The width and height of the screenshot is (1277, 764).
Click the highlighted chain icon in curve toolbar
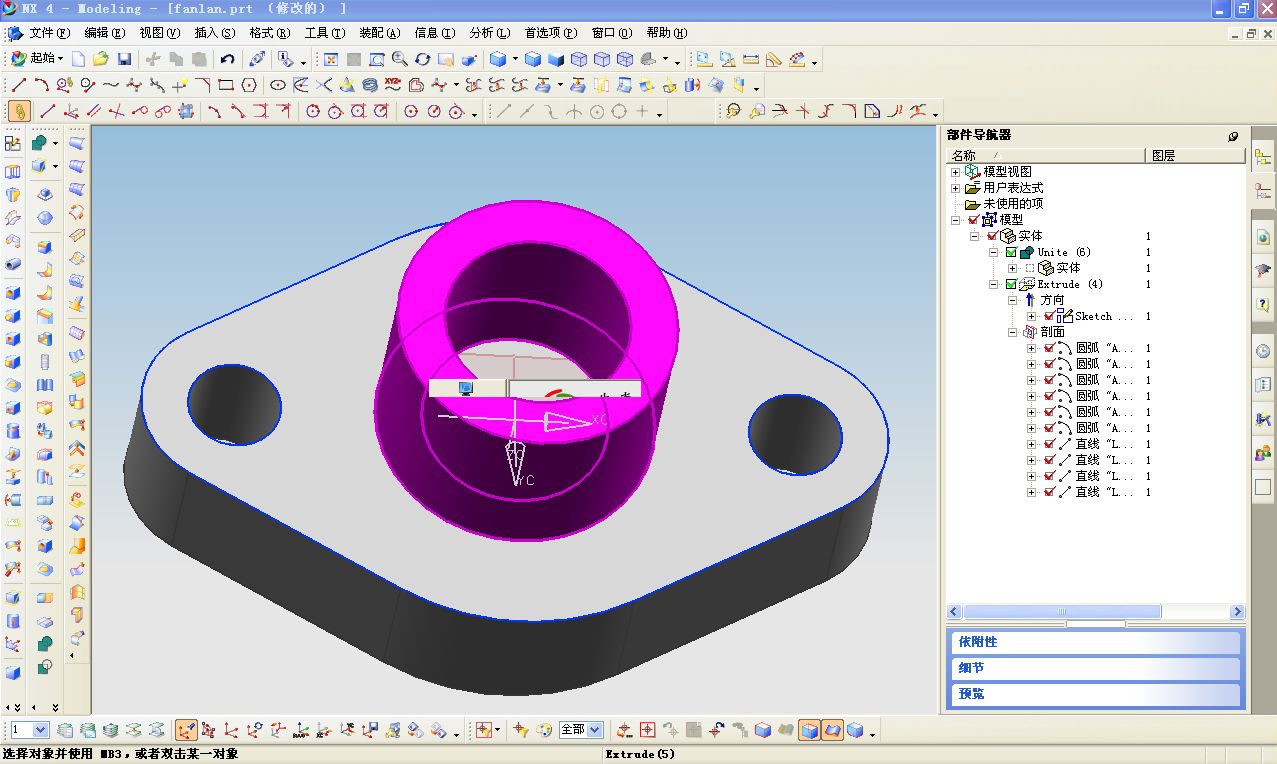[x=19, y=111]
